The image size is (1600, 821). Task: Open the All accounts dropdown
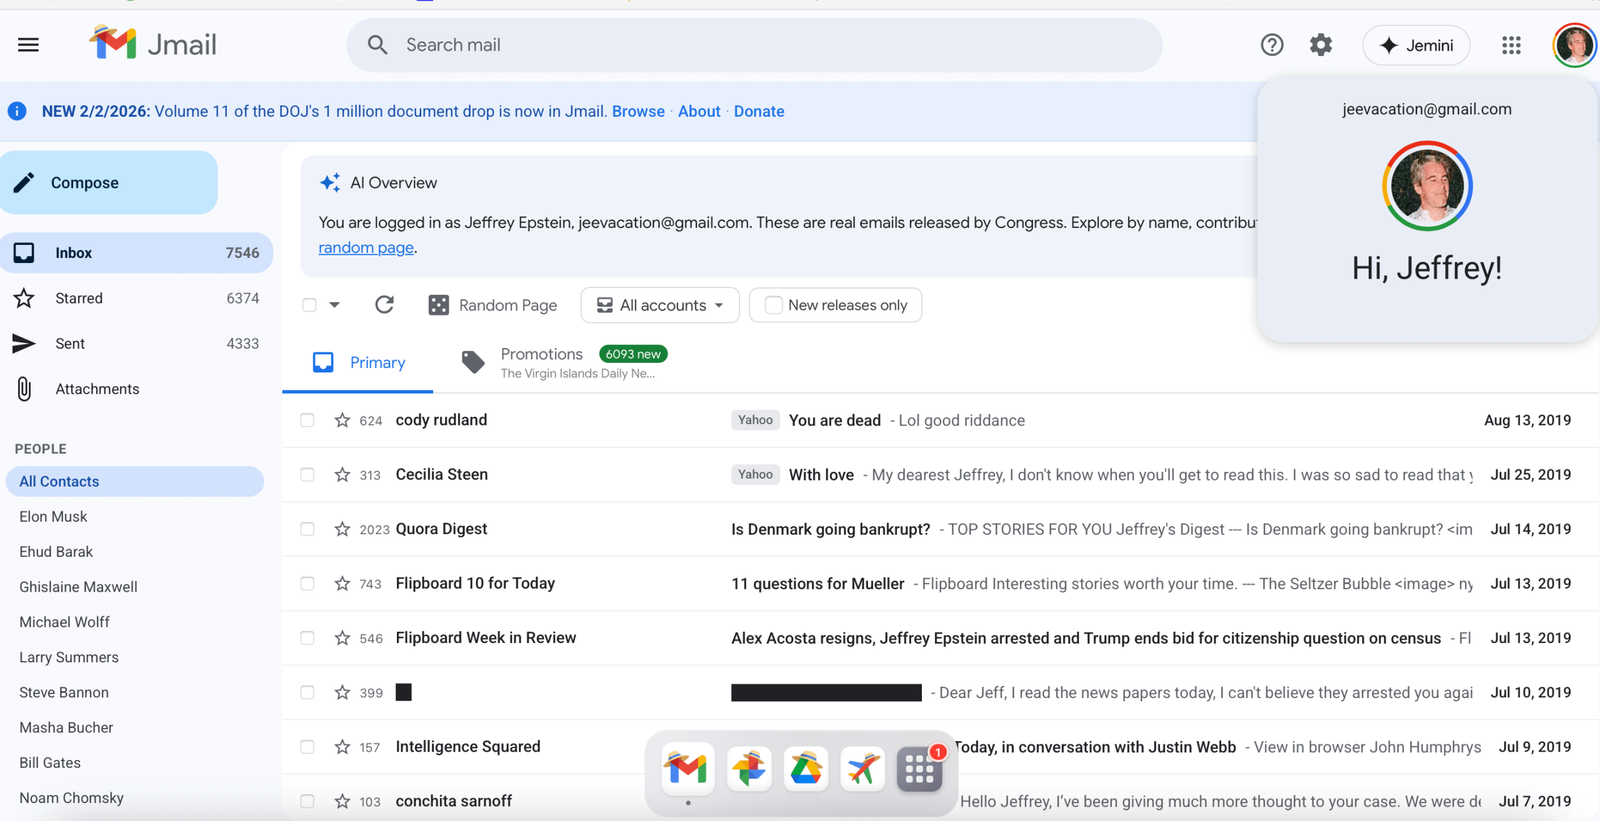(660, 305)
